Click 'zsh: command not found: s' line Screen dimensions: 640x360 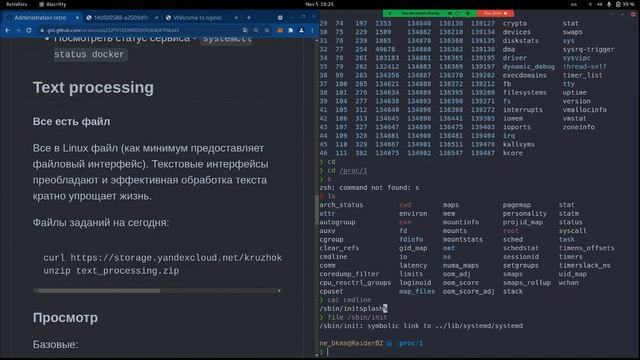tap(369, 188)
